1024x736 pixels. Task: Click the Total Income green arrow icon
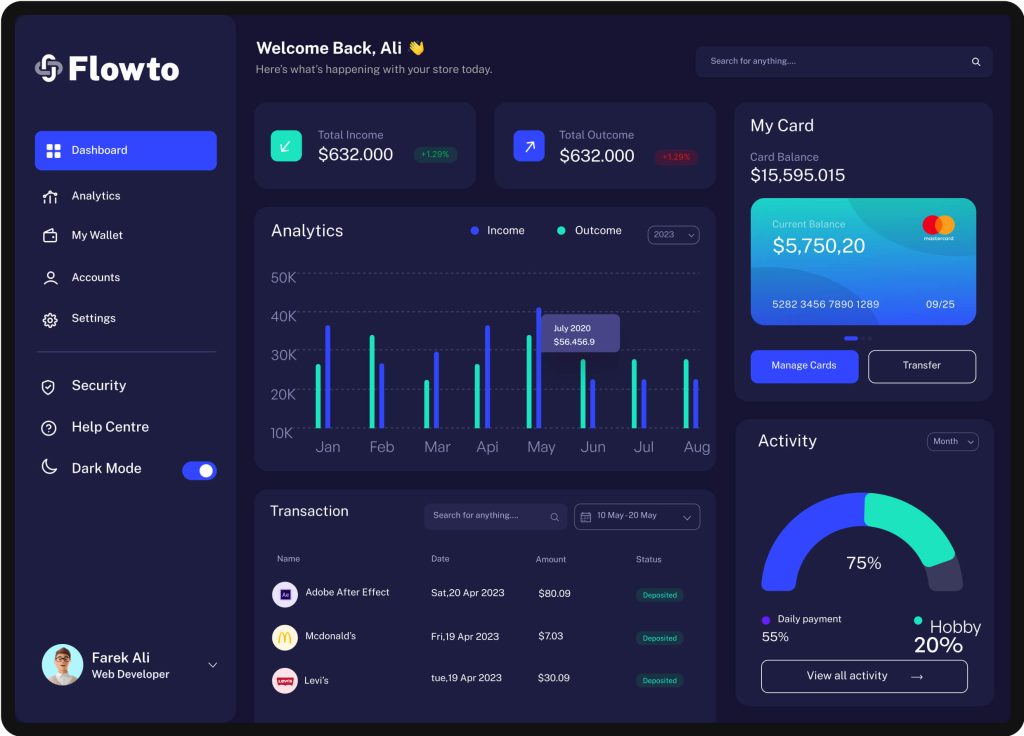click(286, 146)
